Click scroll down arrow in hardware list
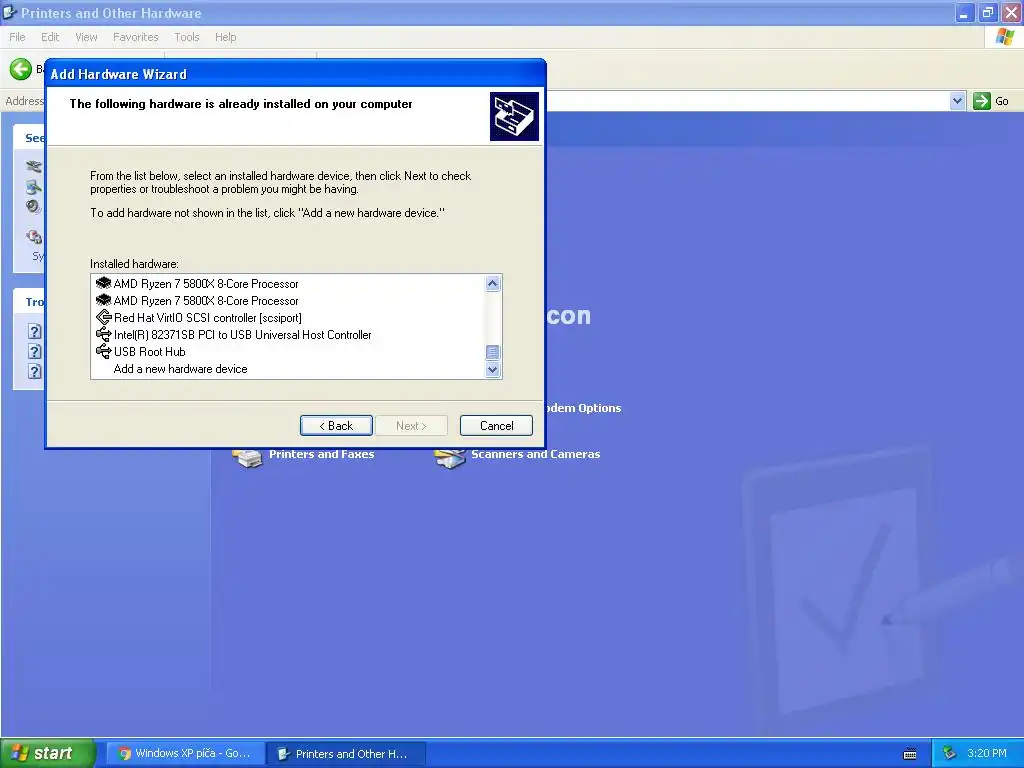Image resolution: width=1024 pixels, height=768 pixels. (493, 370)
